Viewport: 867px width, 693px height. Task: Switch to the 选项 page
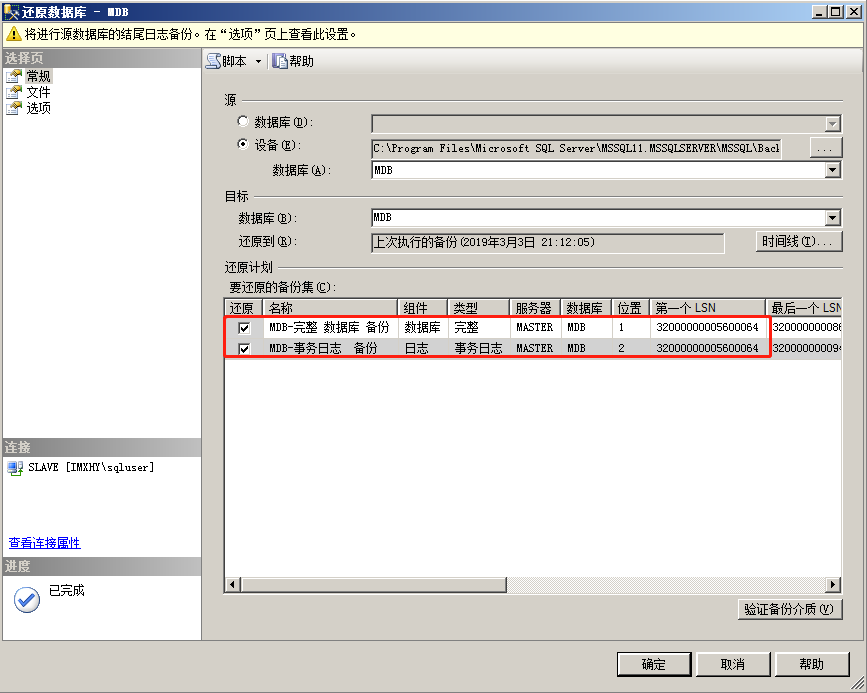click(38, 108)
